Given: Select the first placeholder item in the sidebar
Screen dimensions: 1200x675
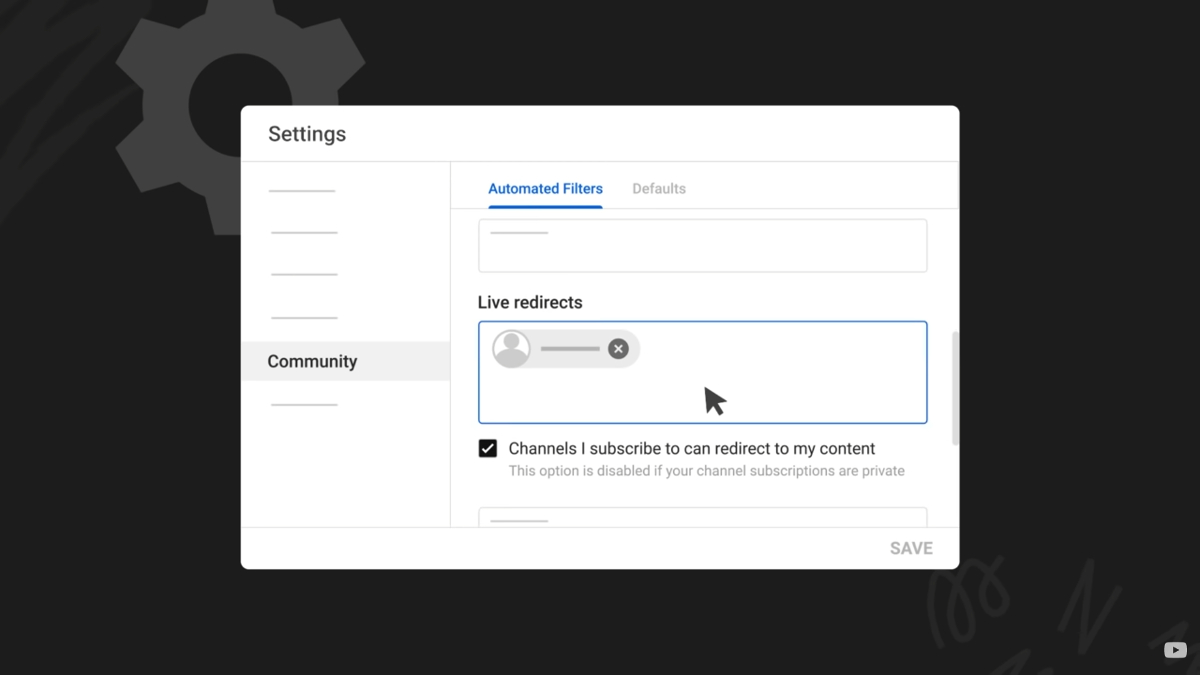Looking at the screenshot, I should click(x=302, y=191).
